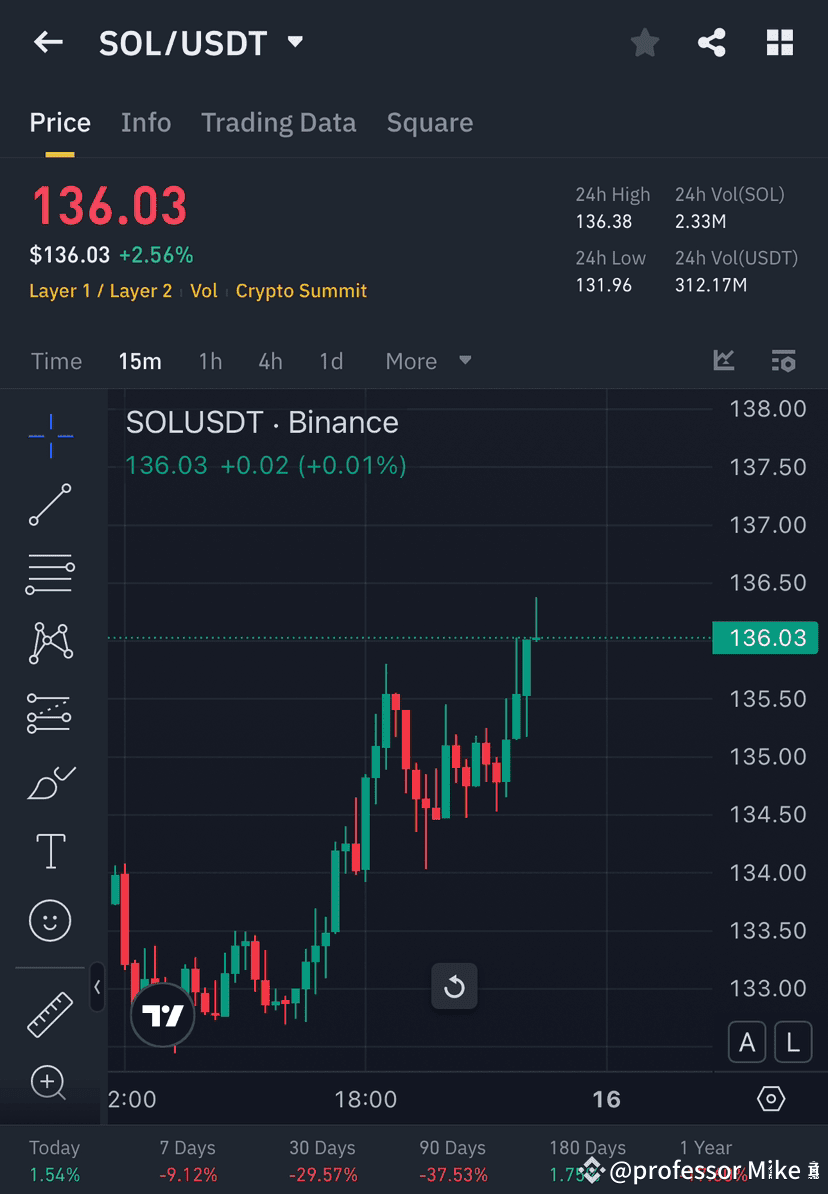The image size is (828, 1194).
Task: Open the SOL/USDT pair selector dropdown
Action: (x=295, y=42)
